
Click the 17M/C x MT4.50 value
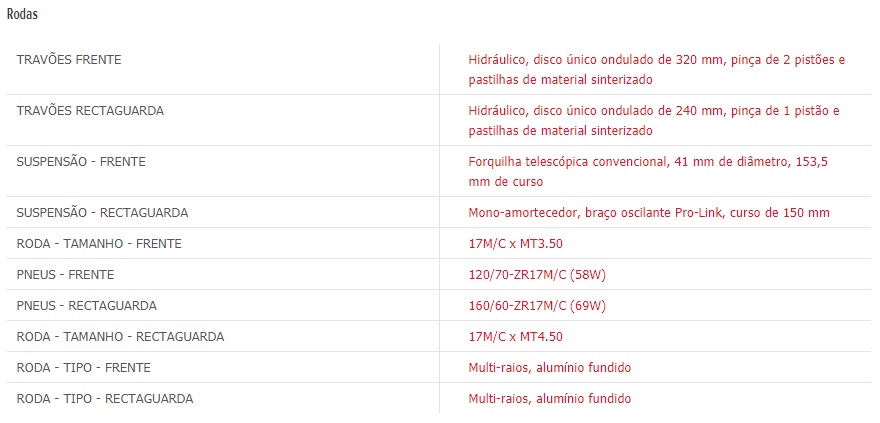[x=515, y=337]
